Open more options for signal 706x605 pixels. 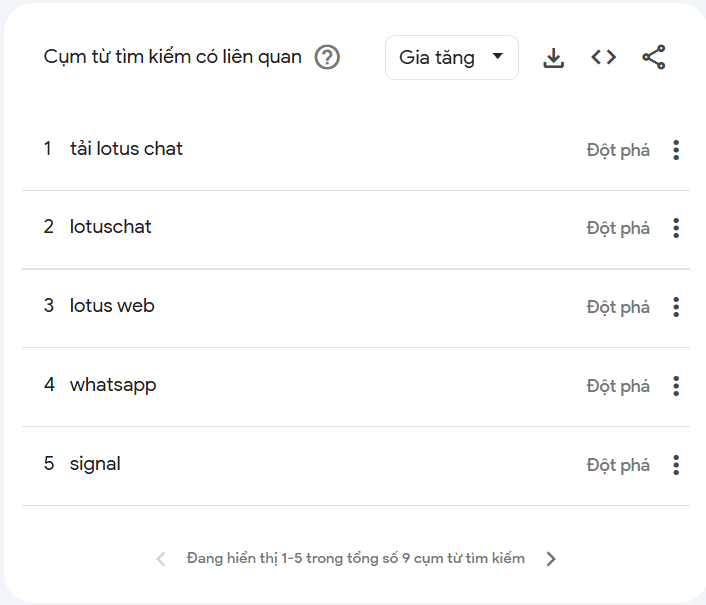coord(676,465)
